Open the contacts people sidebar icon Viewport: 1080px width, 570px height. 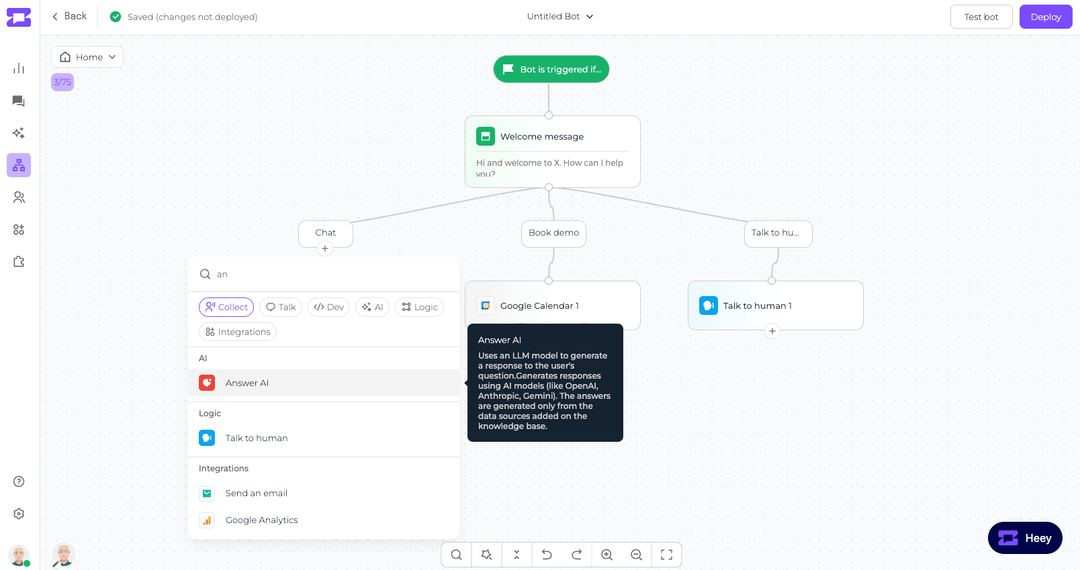(x=19, y=198)
